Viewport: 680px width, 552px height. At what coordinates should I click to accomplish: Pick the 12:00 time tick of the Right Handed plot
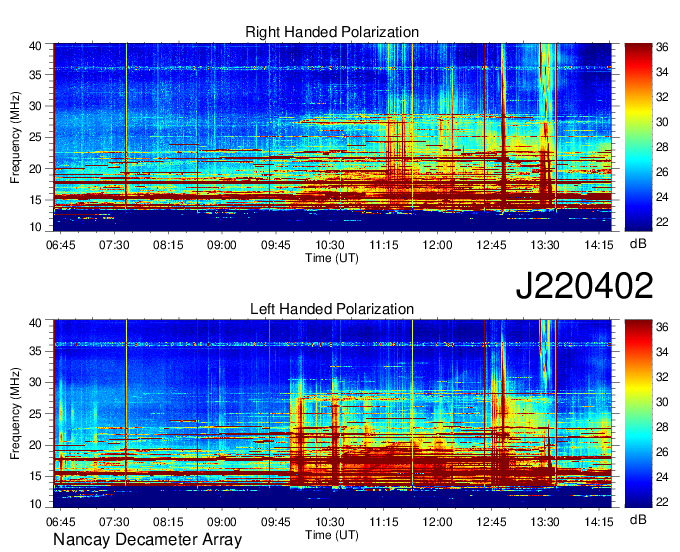tap(437, 245)
